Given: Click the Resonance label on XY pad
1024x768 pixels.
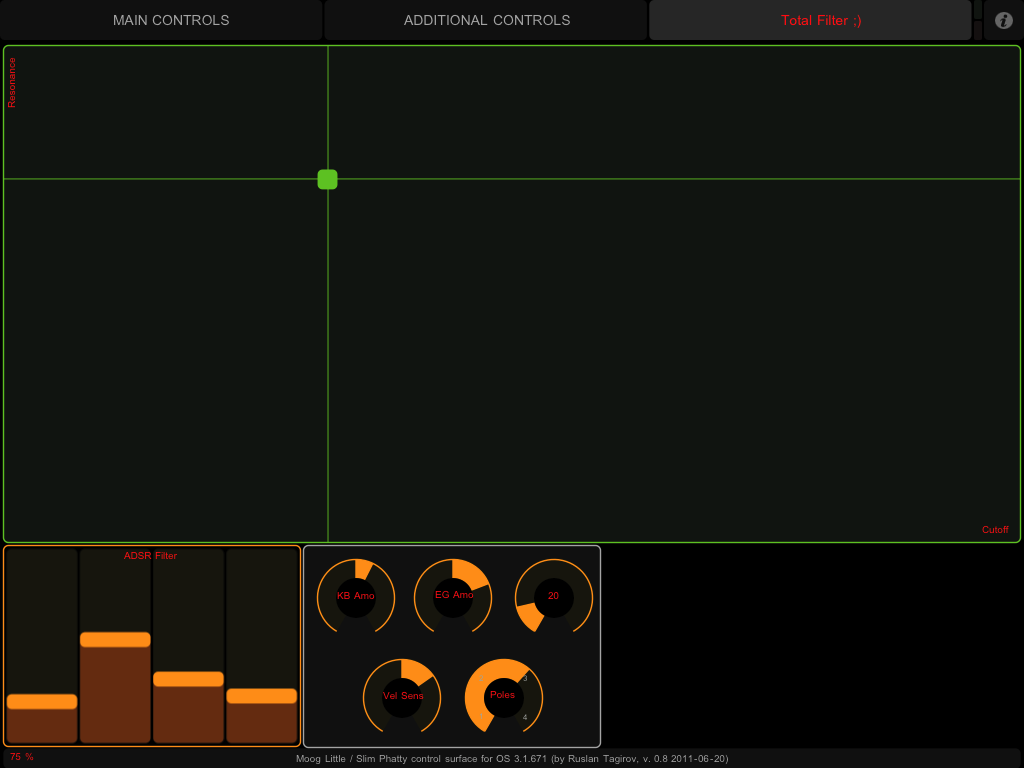Looking at the screenshot, I should pos(13,83).
